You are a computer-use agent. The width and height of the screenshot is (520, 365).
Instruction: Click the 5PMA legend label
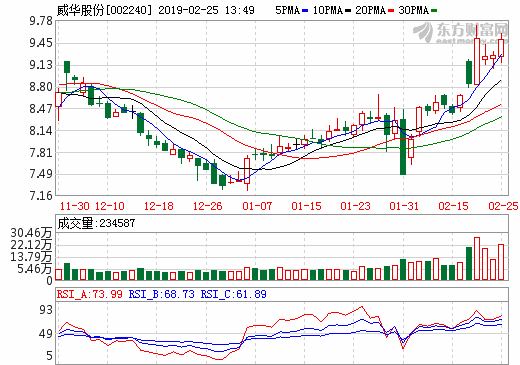[x=287, y=10]
